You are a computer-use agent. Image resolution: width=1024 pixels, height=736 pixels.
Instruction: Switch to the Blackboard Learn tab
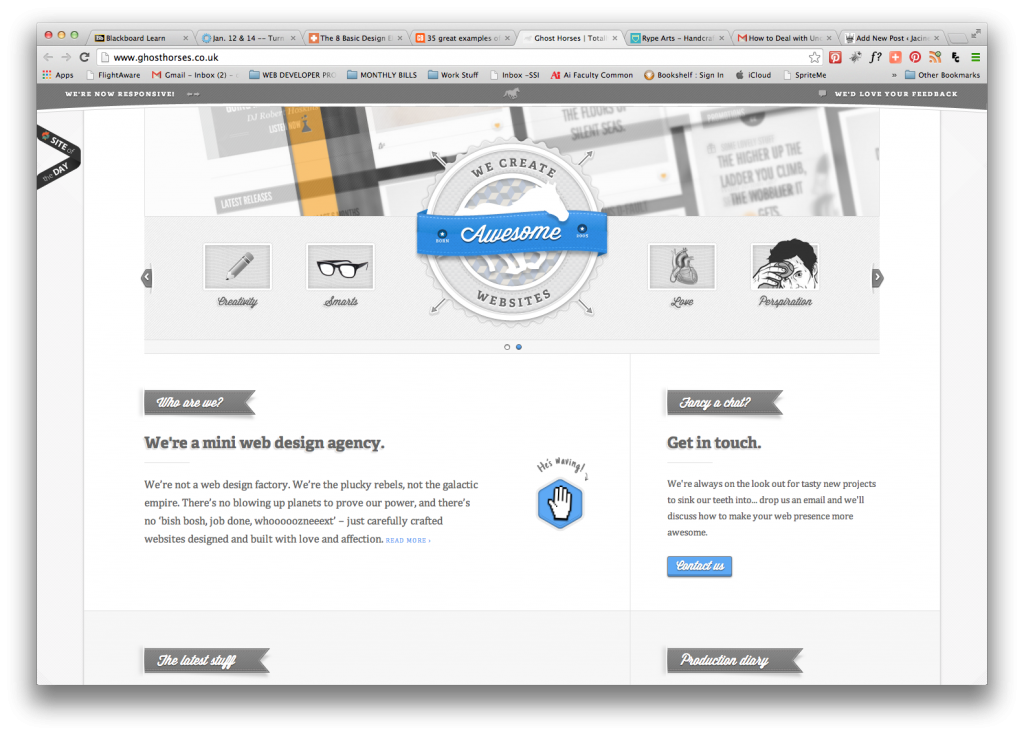[141, 38]
